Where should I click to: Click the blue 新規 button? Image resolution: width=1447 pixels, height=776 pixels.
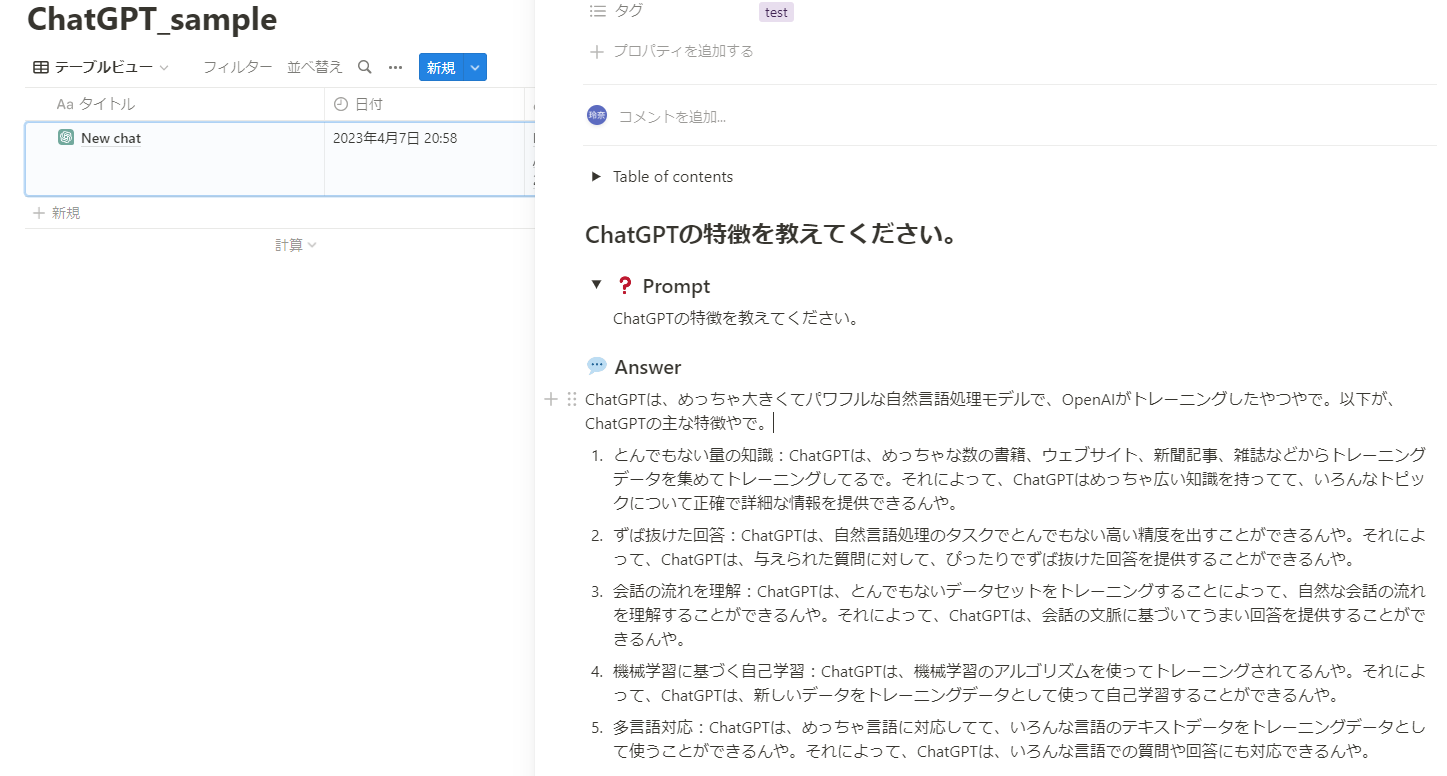pos(441,67)
